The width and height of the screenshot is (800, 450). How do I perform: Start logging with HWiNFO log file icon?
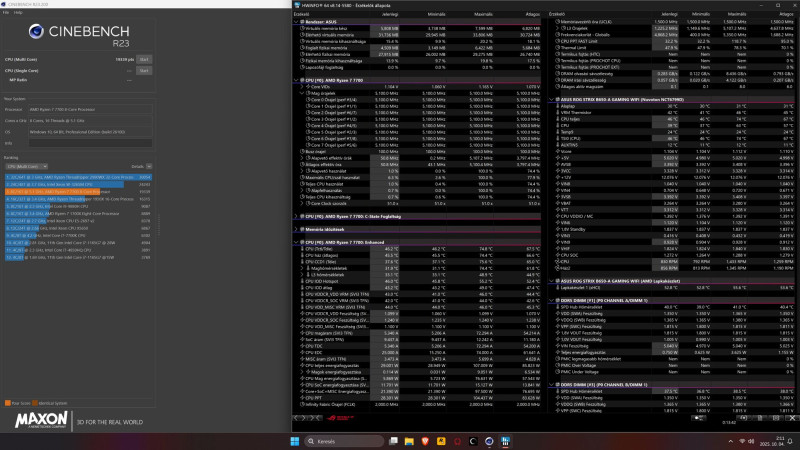(x=760, y=418)
